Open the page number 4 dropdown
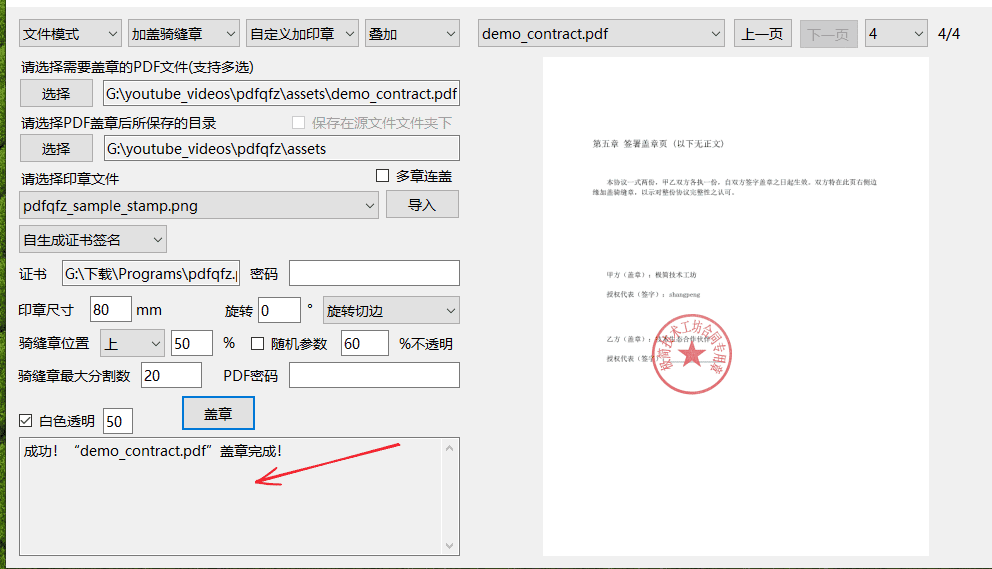The height and width of the screenshot is (569, 992). 896,34
